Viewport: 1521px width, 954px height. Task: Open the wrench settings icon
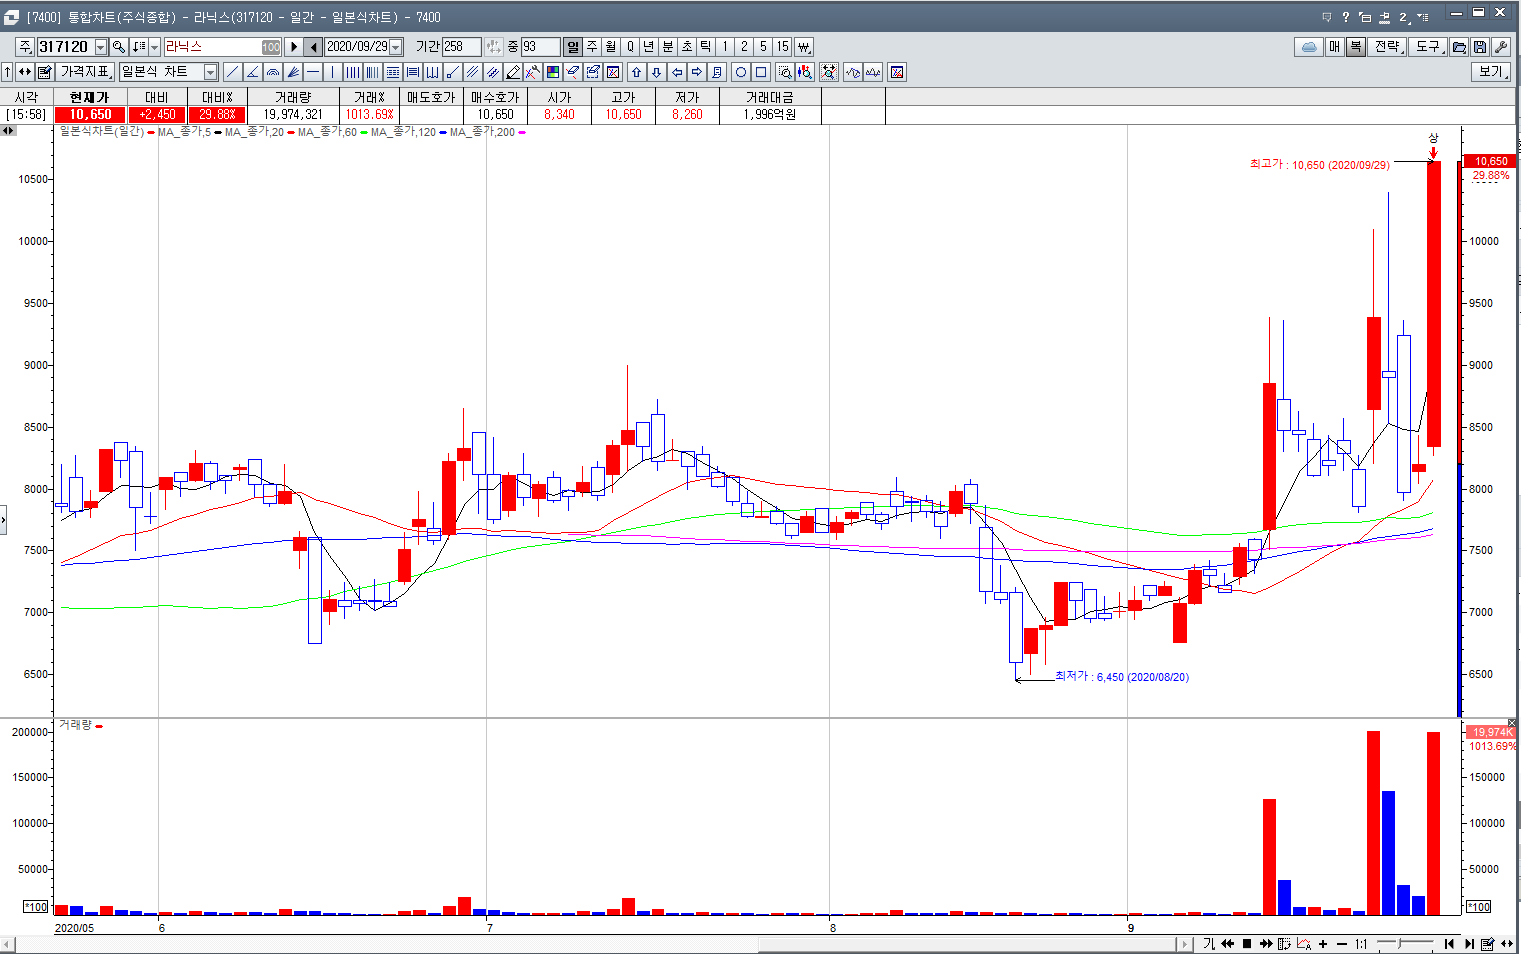click(1500, 47)
